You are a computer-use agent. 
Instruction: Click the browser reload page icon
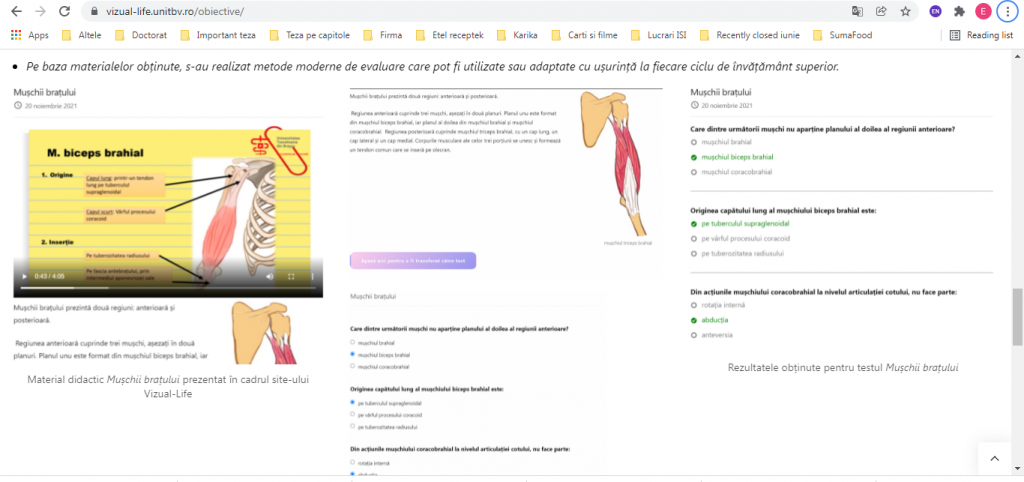tap(65, 11)
